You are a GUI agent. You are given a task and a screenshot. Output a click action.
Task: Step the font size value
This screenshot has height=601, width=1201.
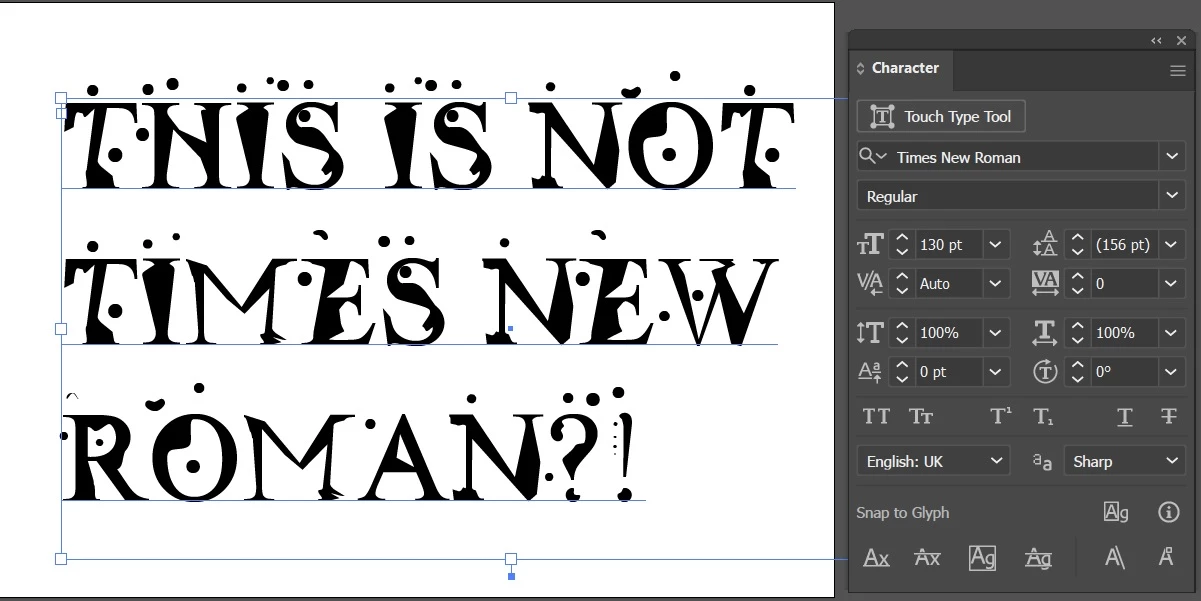click(901, 244)
